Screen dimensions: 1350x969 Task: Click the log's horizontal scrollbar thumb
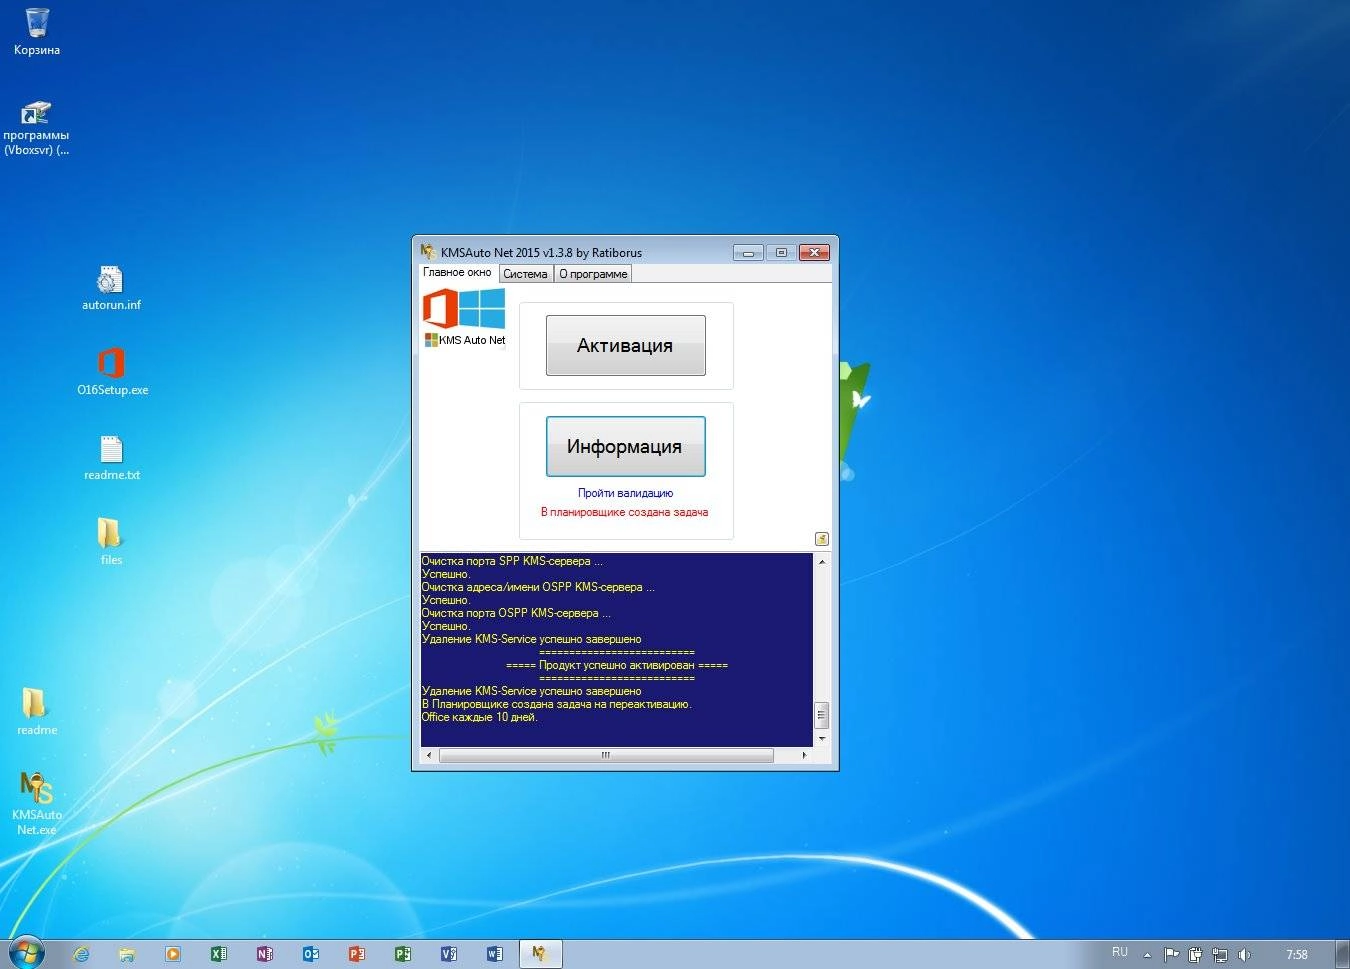[605, 755]
